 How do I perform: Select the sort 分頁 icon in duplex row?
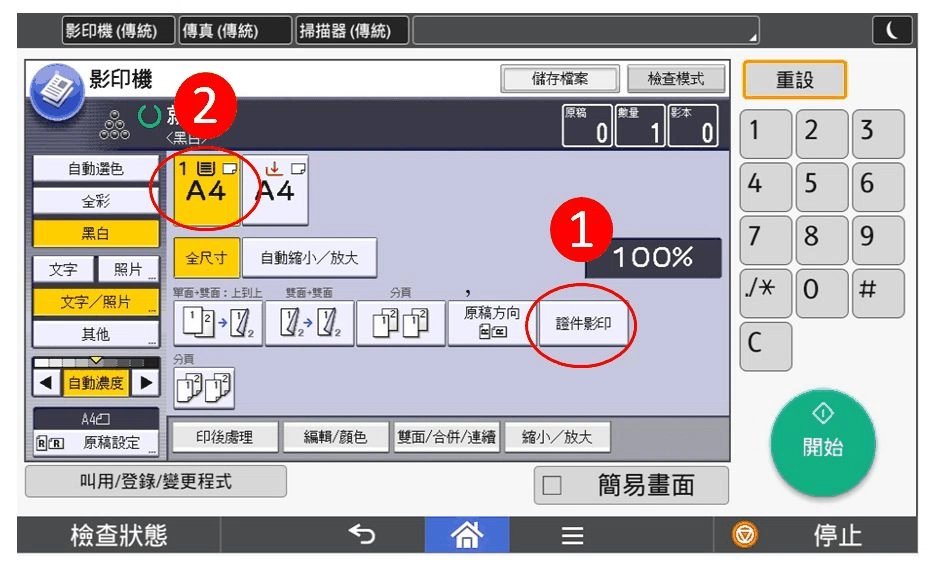401,323
